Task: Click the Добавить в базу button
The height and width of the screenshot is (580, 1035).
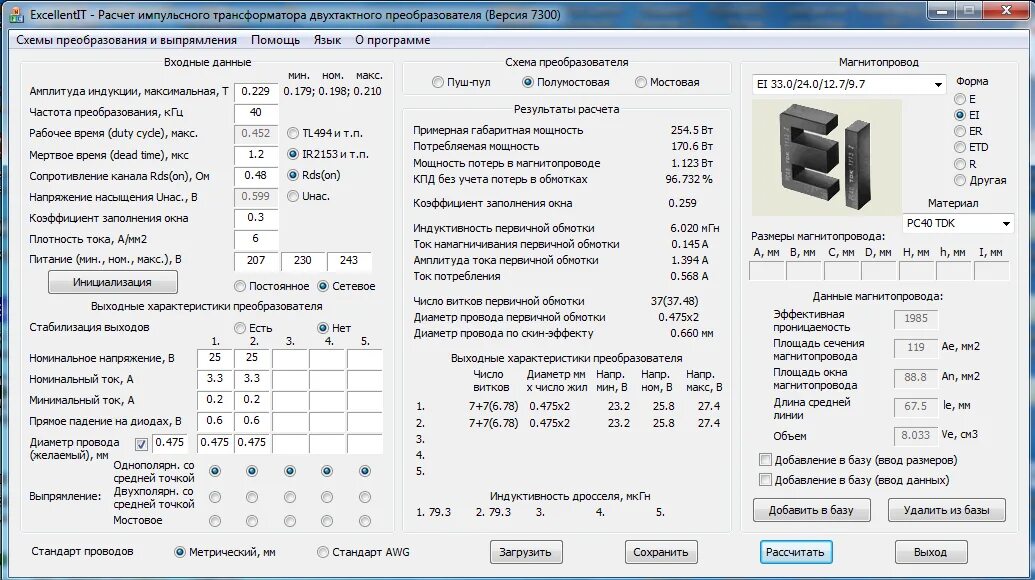Action: [x=811, y=510]
